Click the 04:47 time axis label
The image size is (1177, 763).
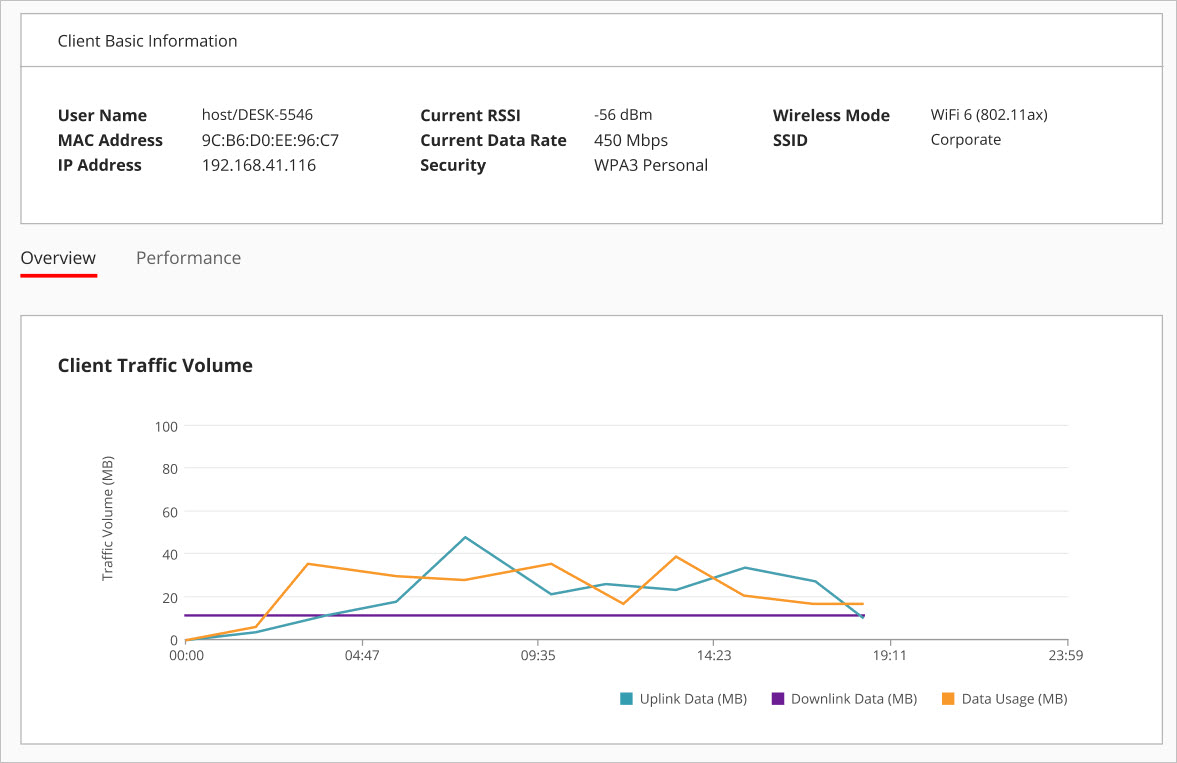[x=363, y=655]
